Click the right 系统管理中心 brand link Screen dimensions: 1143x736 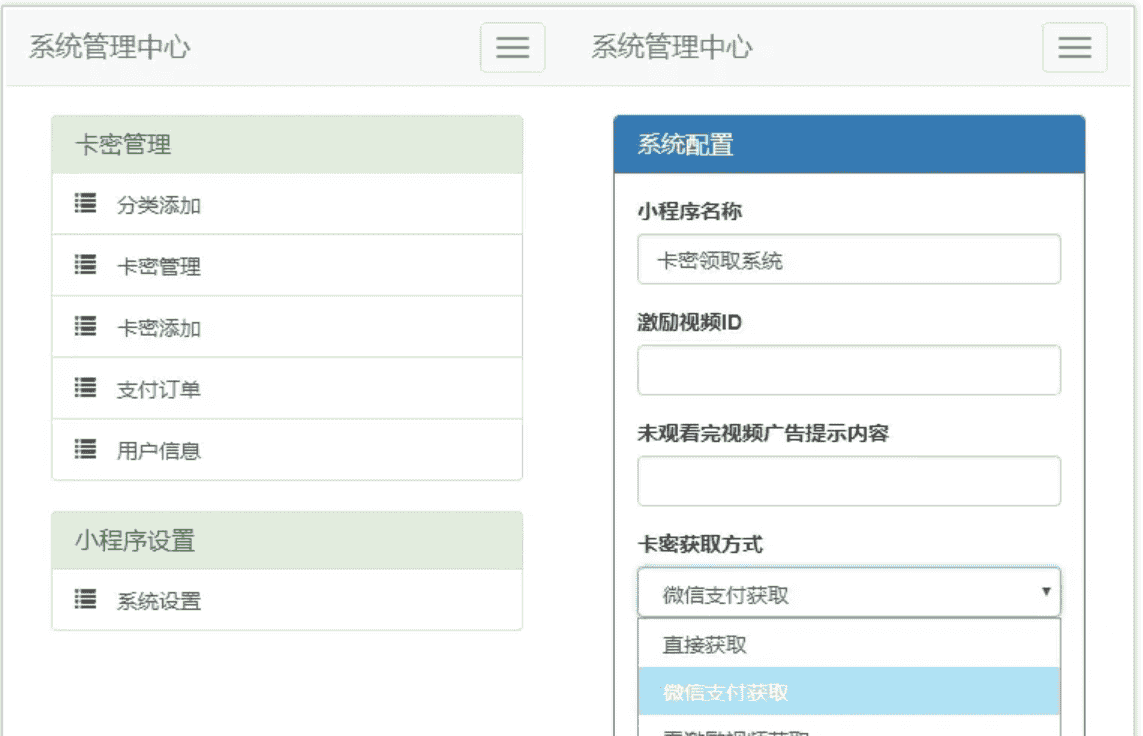click(x=671, y=47)
